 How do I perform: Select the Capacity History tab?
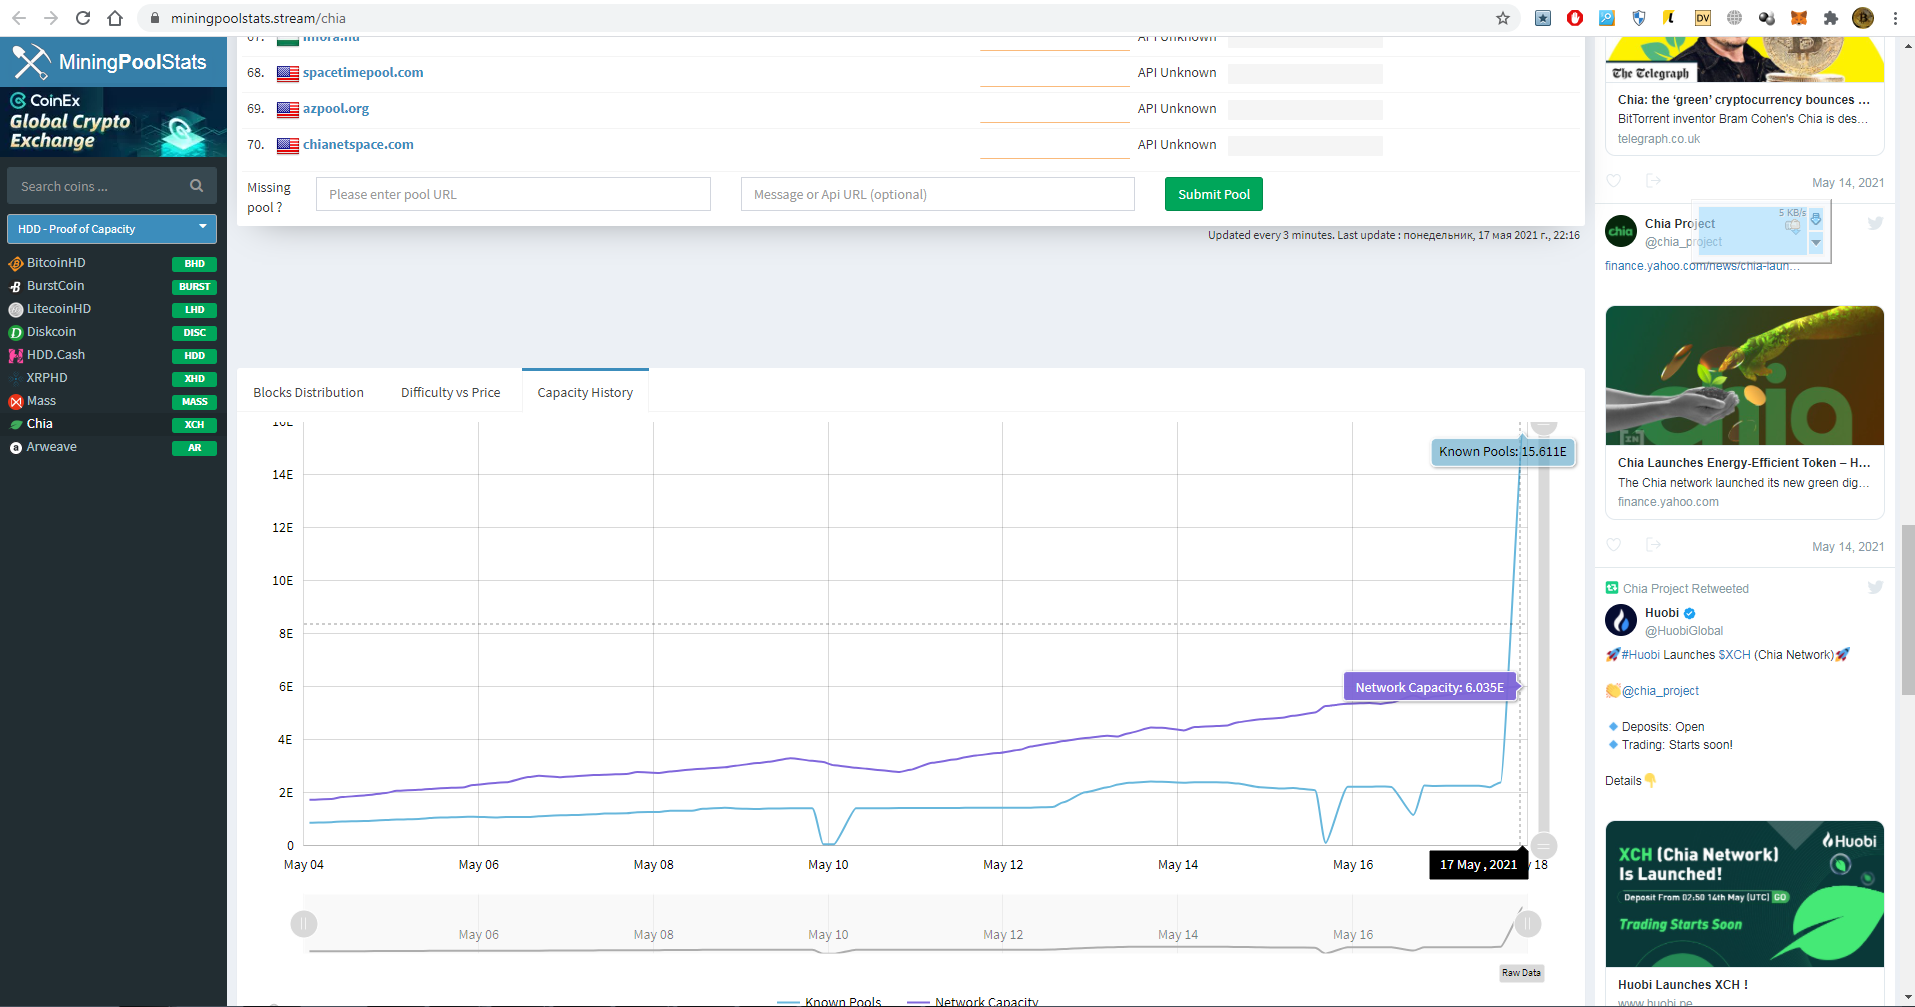(585, 393)
